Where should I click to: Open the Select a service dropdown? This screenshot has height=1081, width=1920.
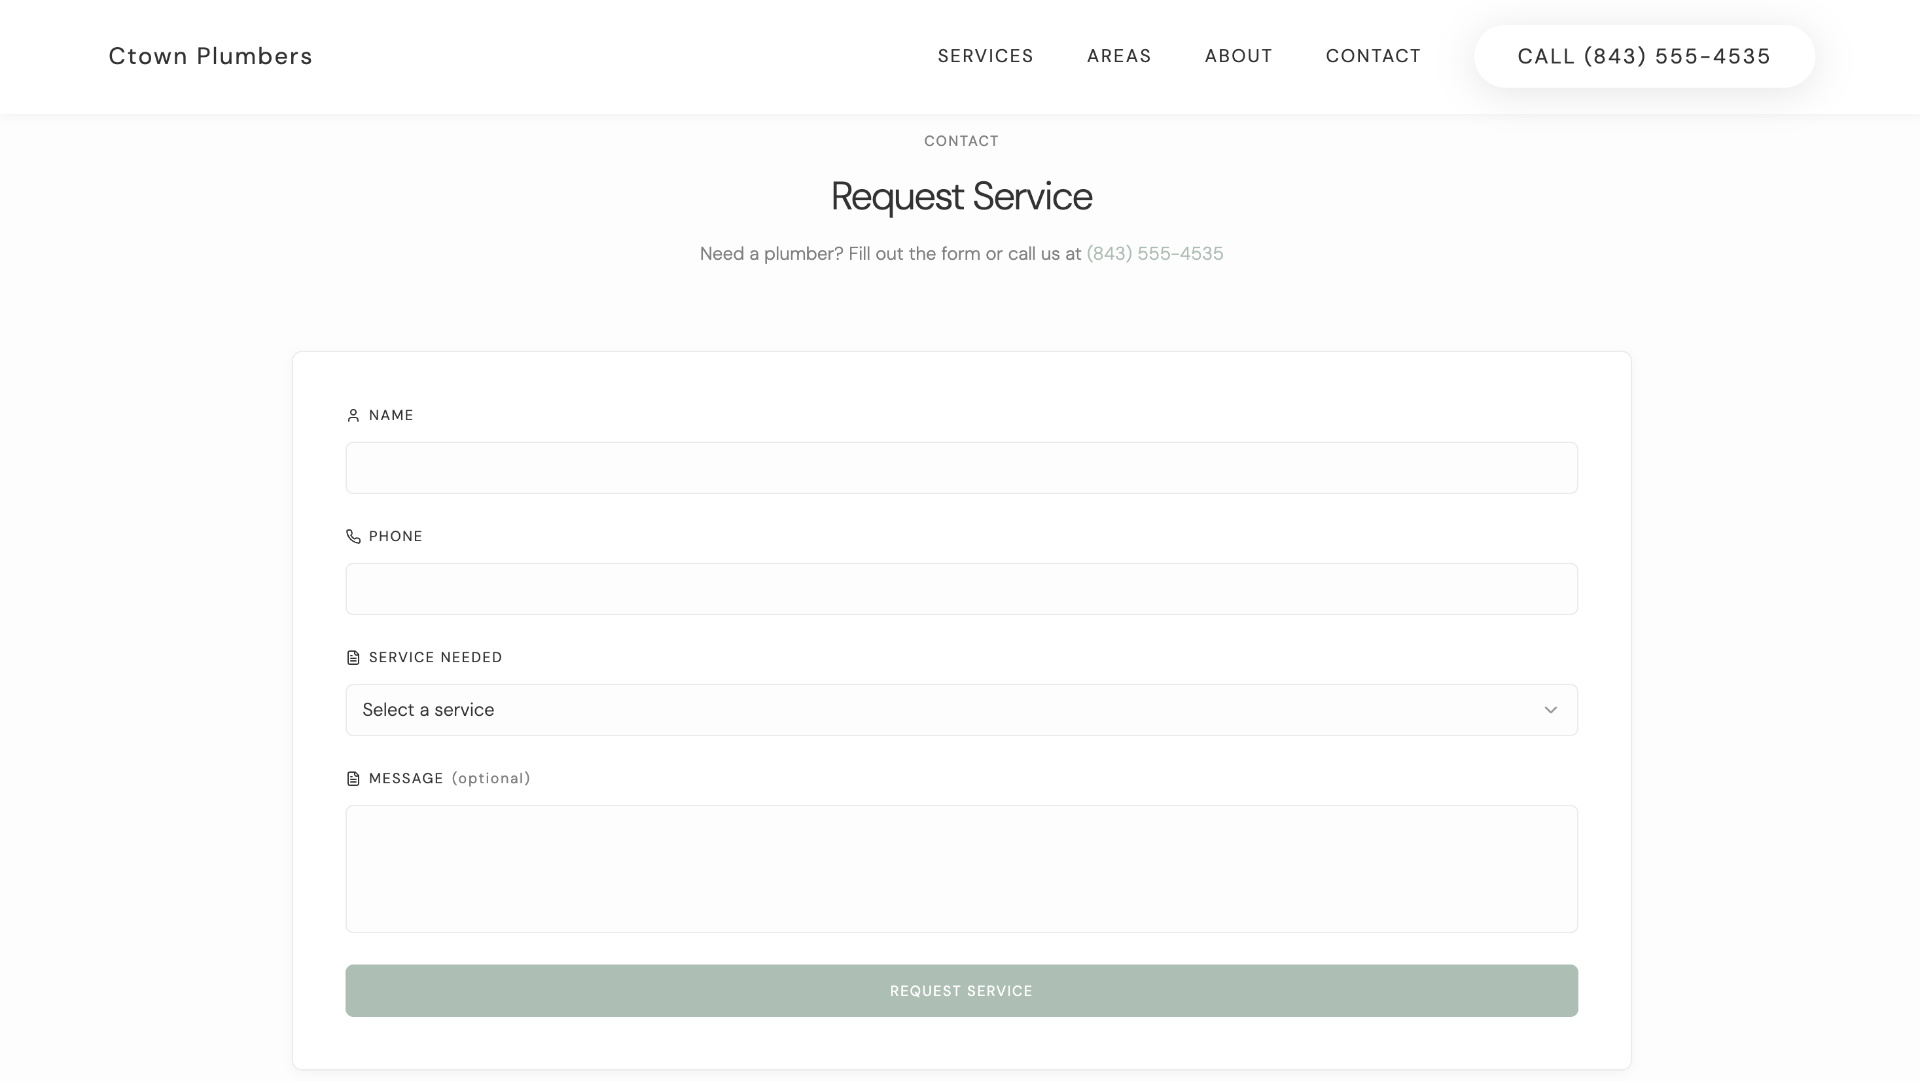(x=961, y=710)
